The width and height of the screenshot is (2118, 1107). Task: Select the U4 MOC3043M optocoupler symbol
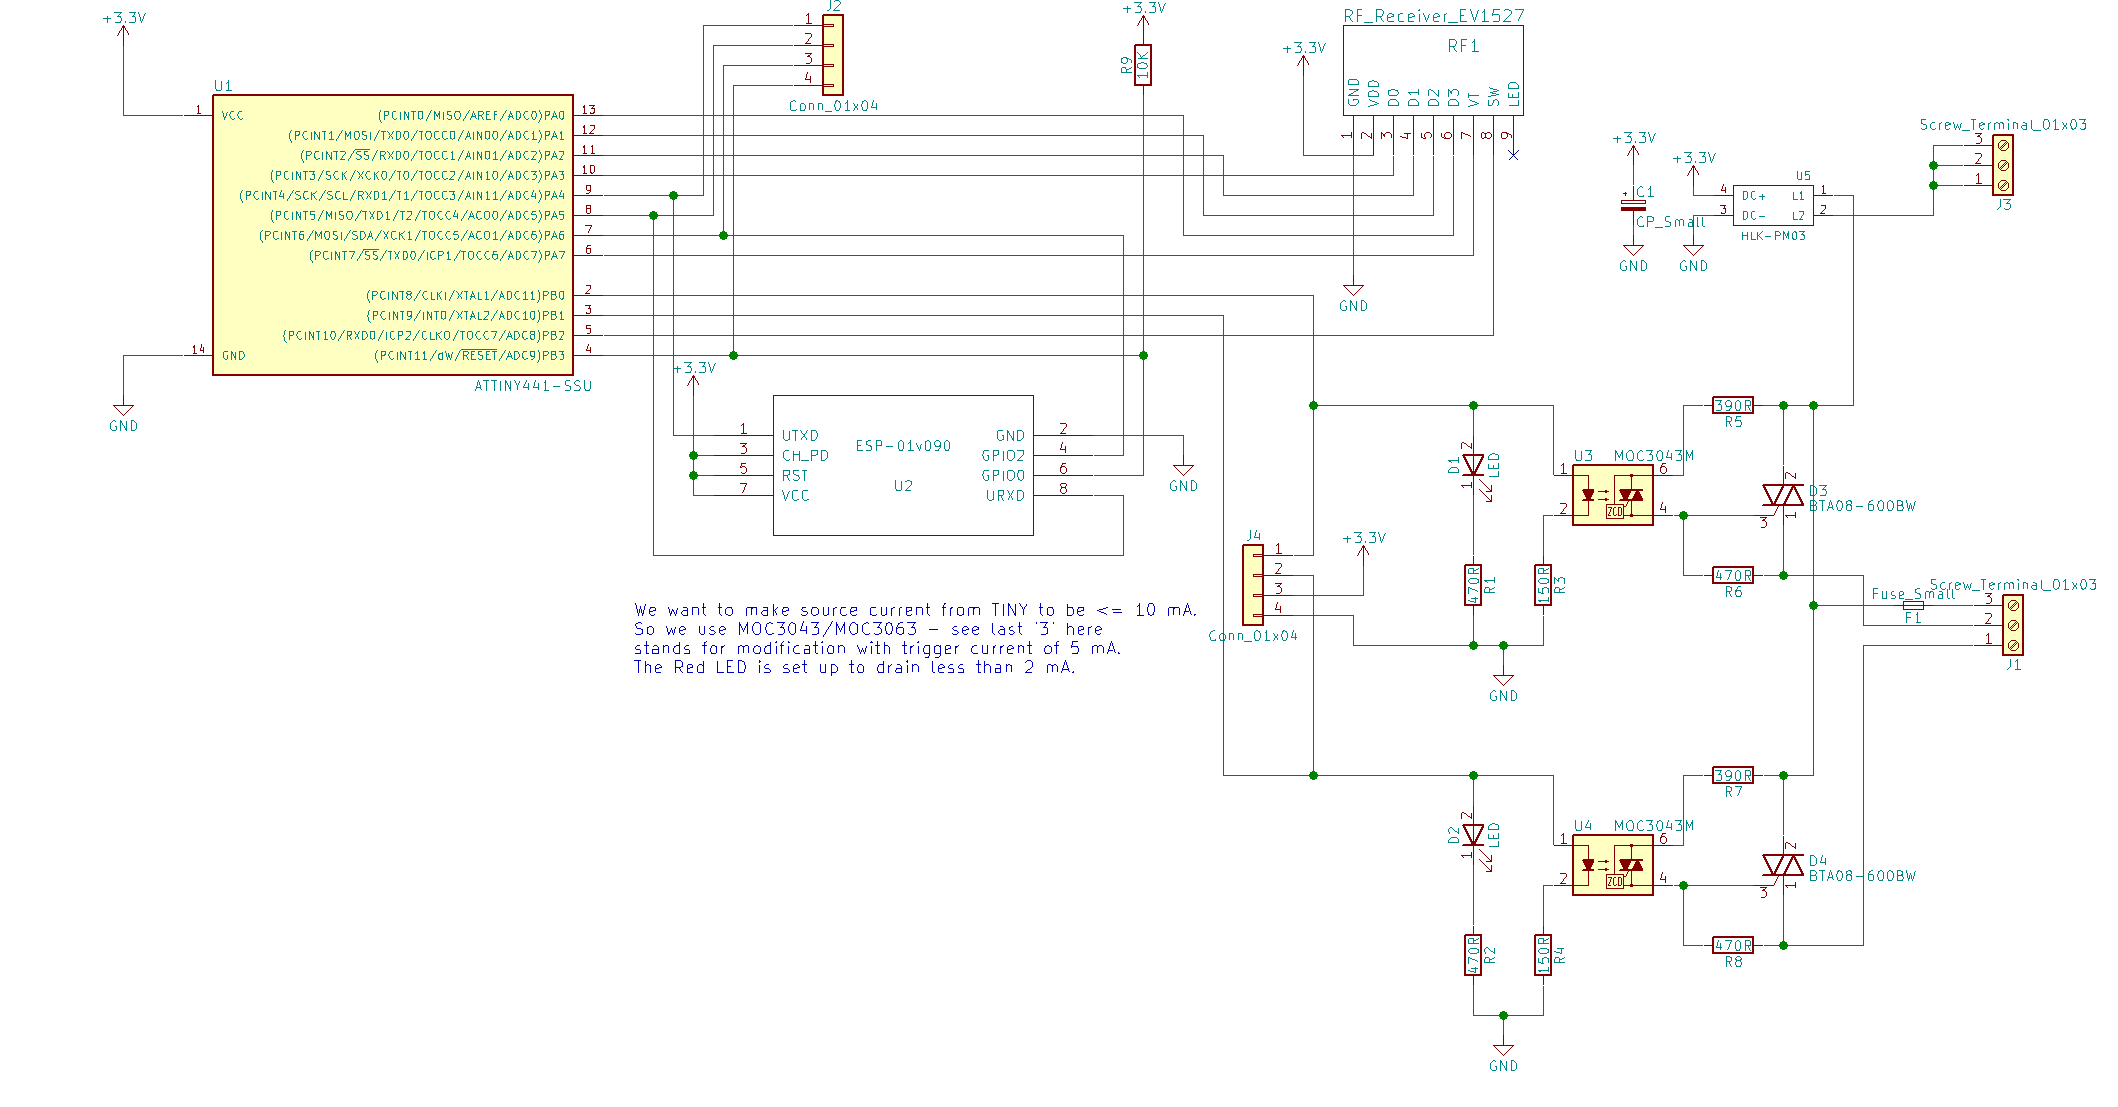pos(1612,865)
